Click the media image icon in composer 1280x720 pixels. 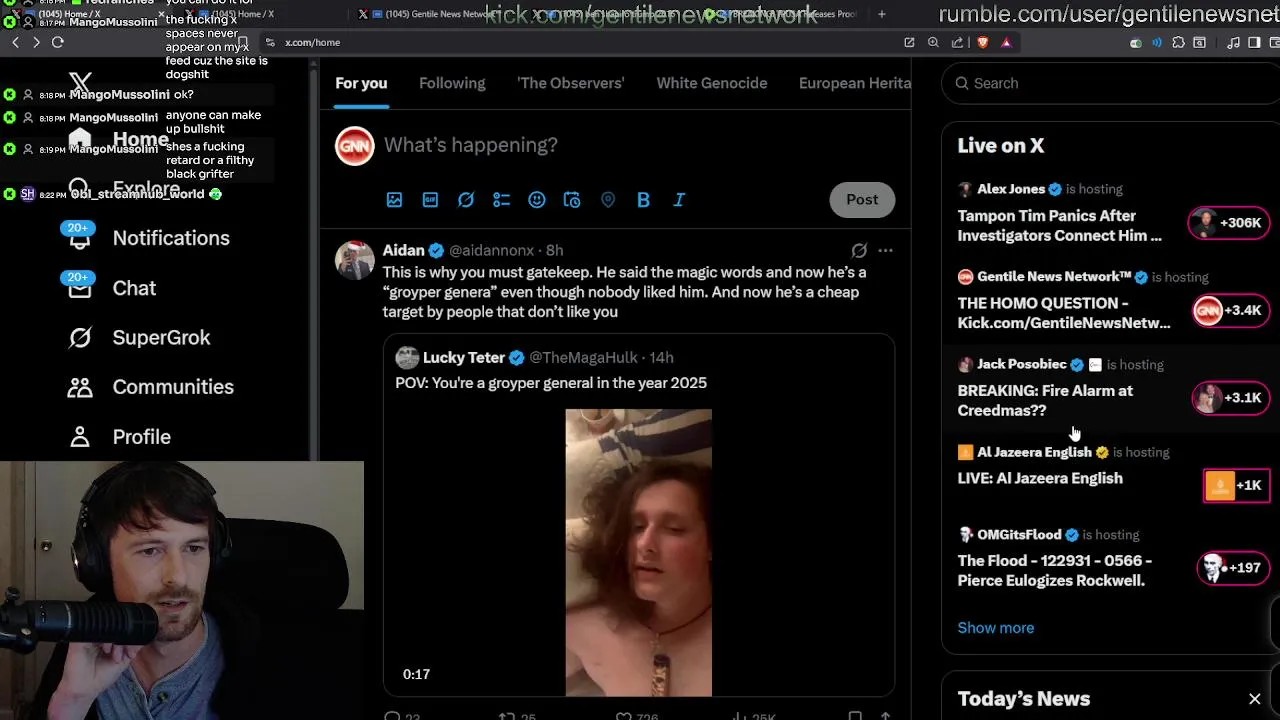coord(394,200)
